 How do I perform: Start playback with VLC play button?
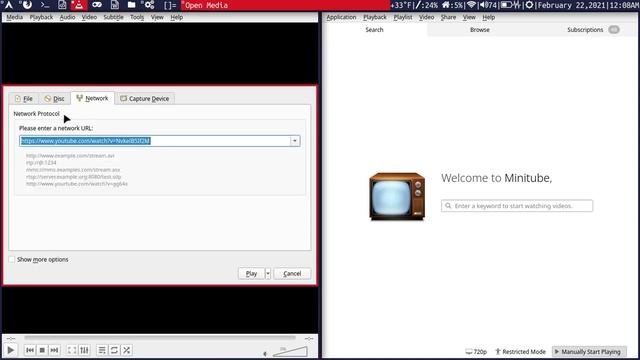(x=11, y=350)
